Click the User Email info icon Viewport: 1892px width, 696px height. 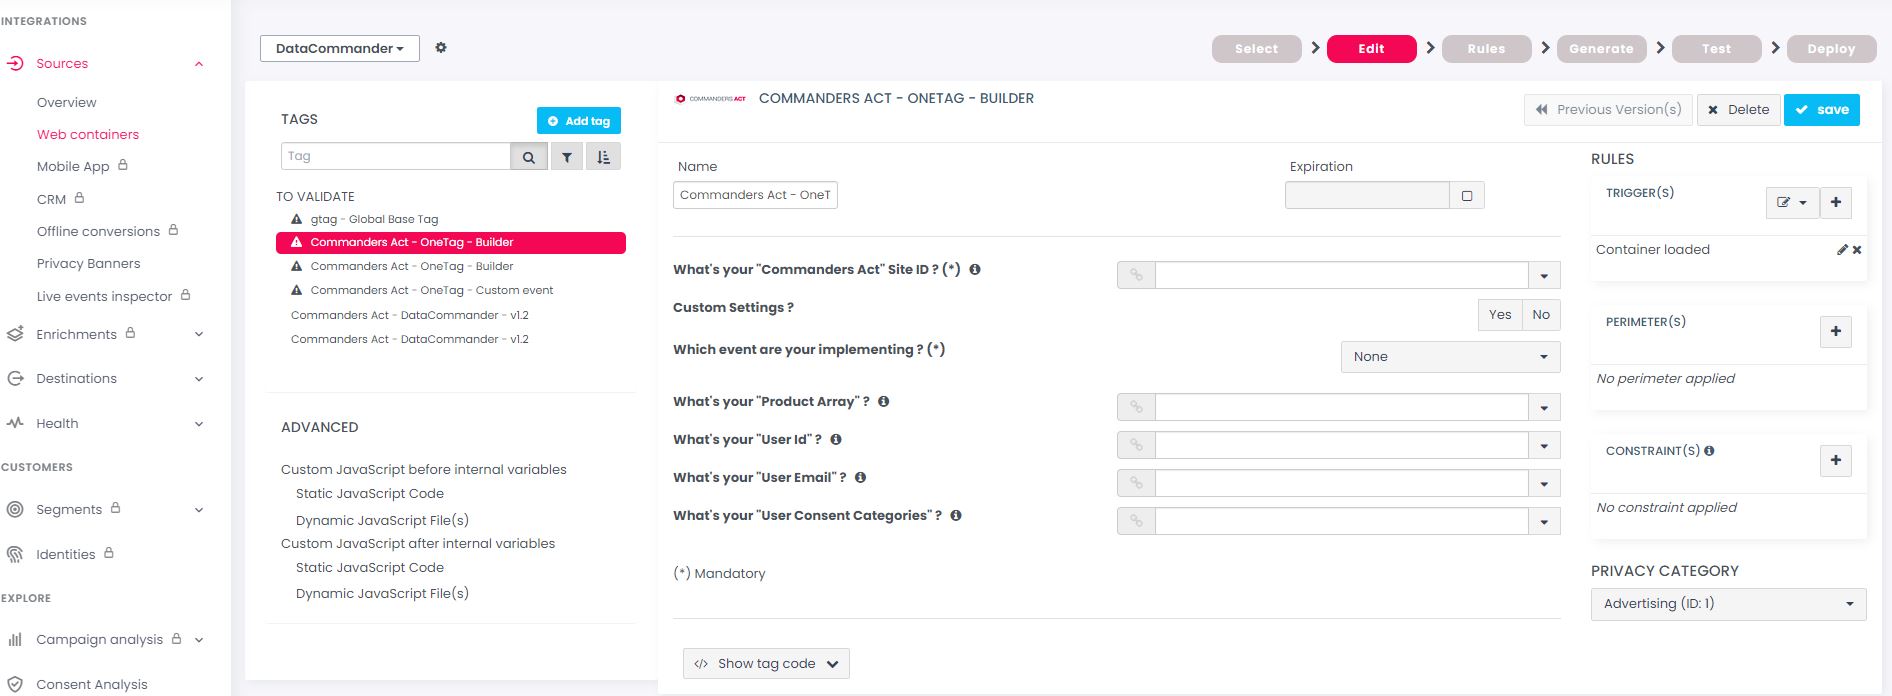860,477
